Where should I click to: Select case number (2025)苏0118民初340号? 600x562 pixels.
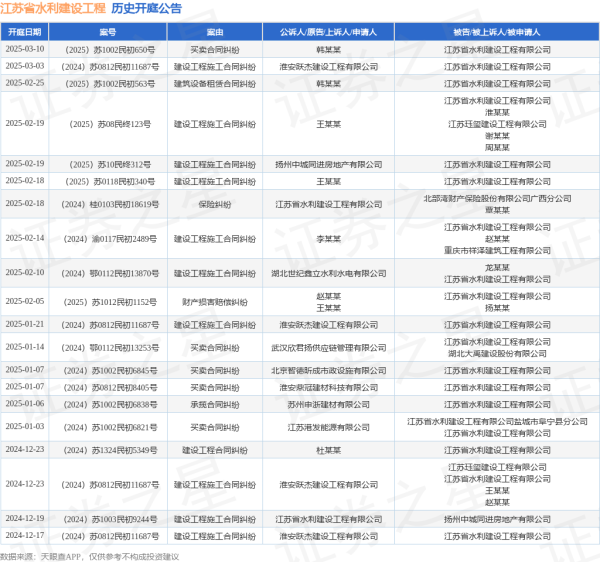point(108,181)
